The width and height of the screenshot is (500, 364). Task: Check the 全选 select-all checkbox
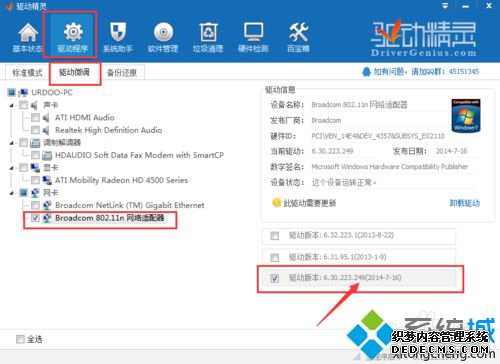(20, 339)
